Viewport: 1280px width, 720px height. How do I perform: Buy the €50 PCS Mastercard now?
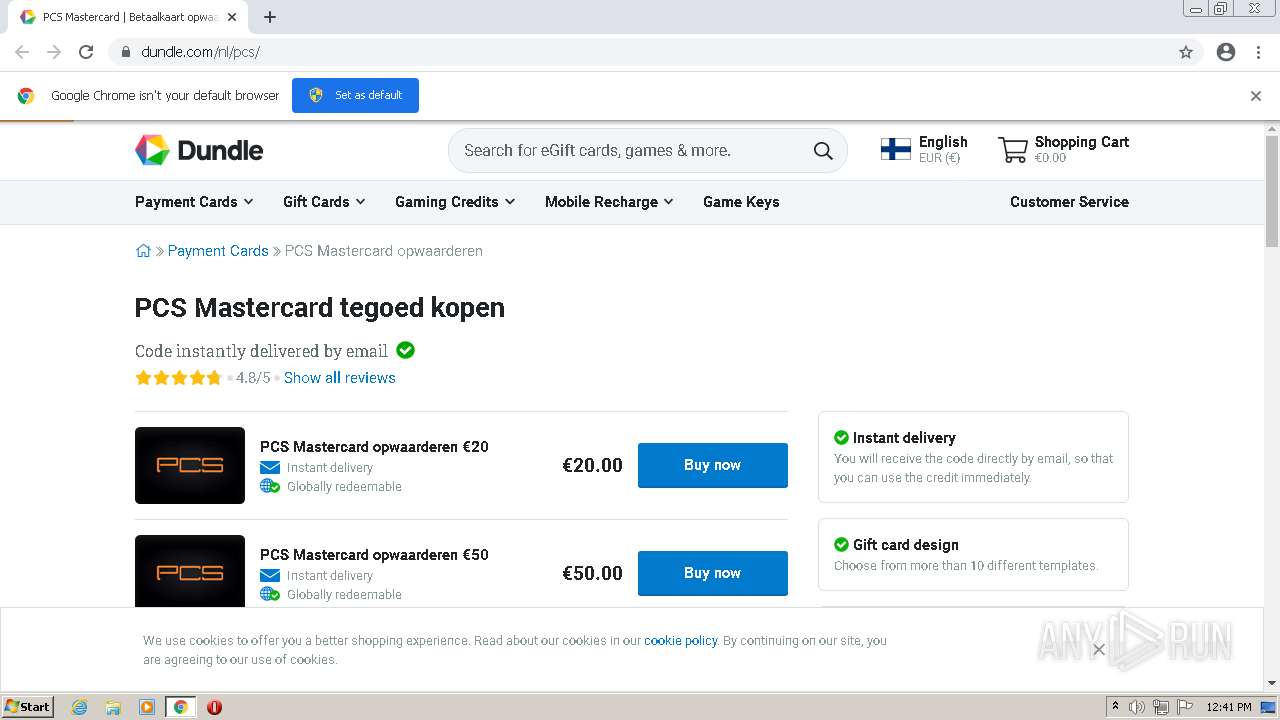tap(713, 573)
